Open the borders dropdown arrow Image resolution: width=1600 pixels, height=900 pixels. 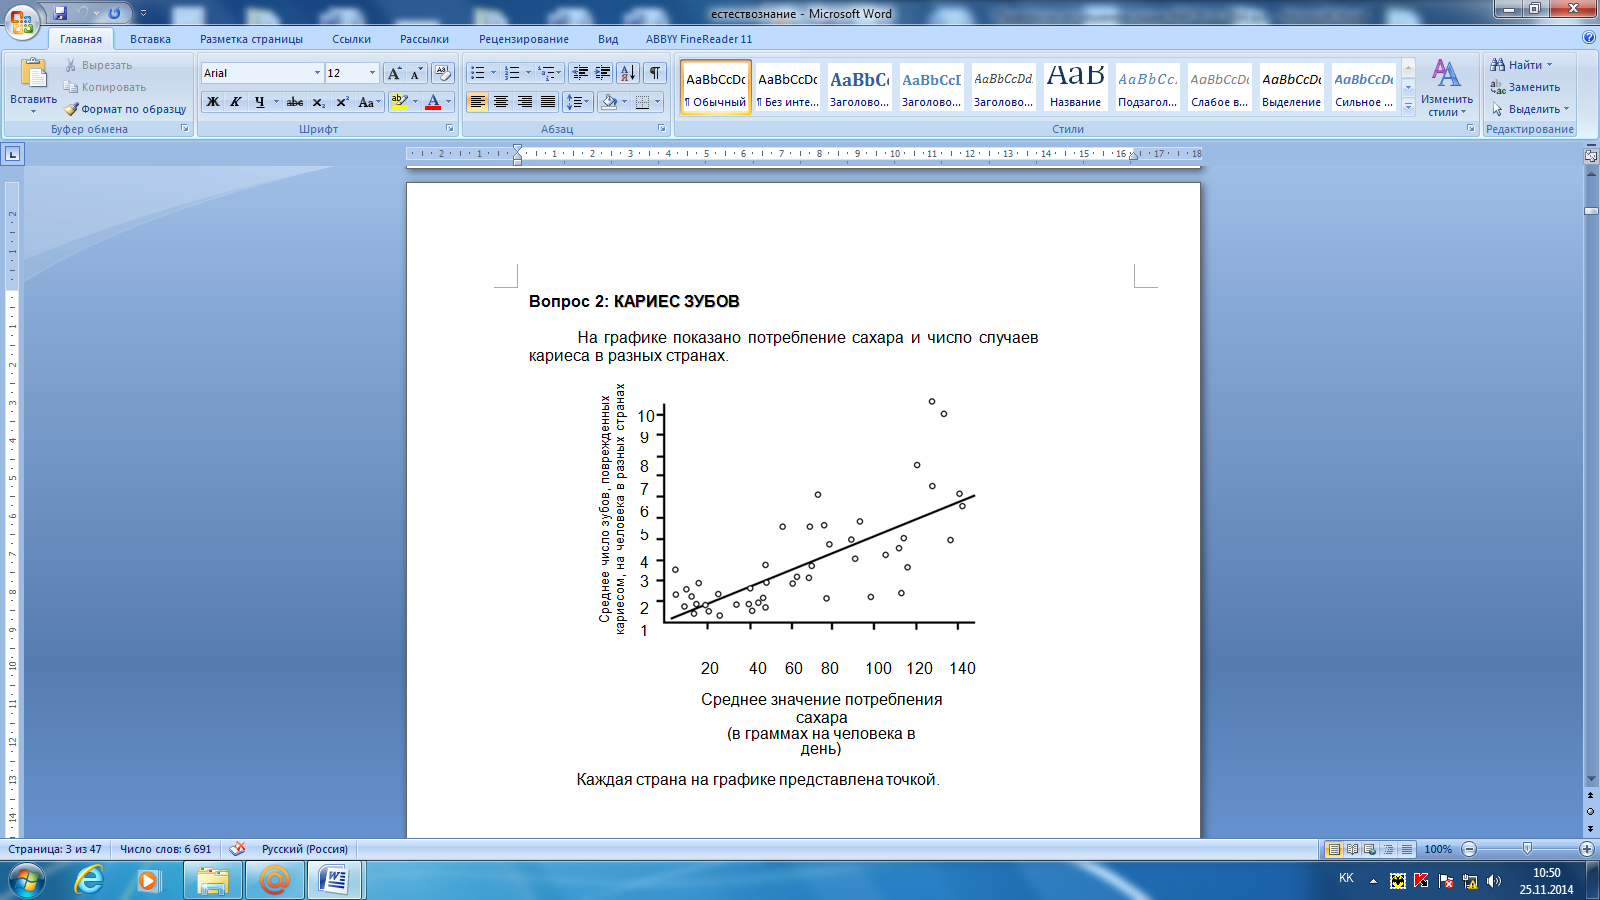pos(657,102)
